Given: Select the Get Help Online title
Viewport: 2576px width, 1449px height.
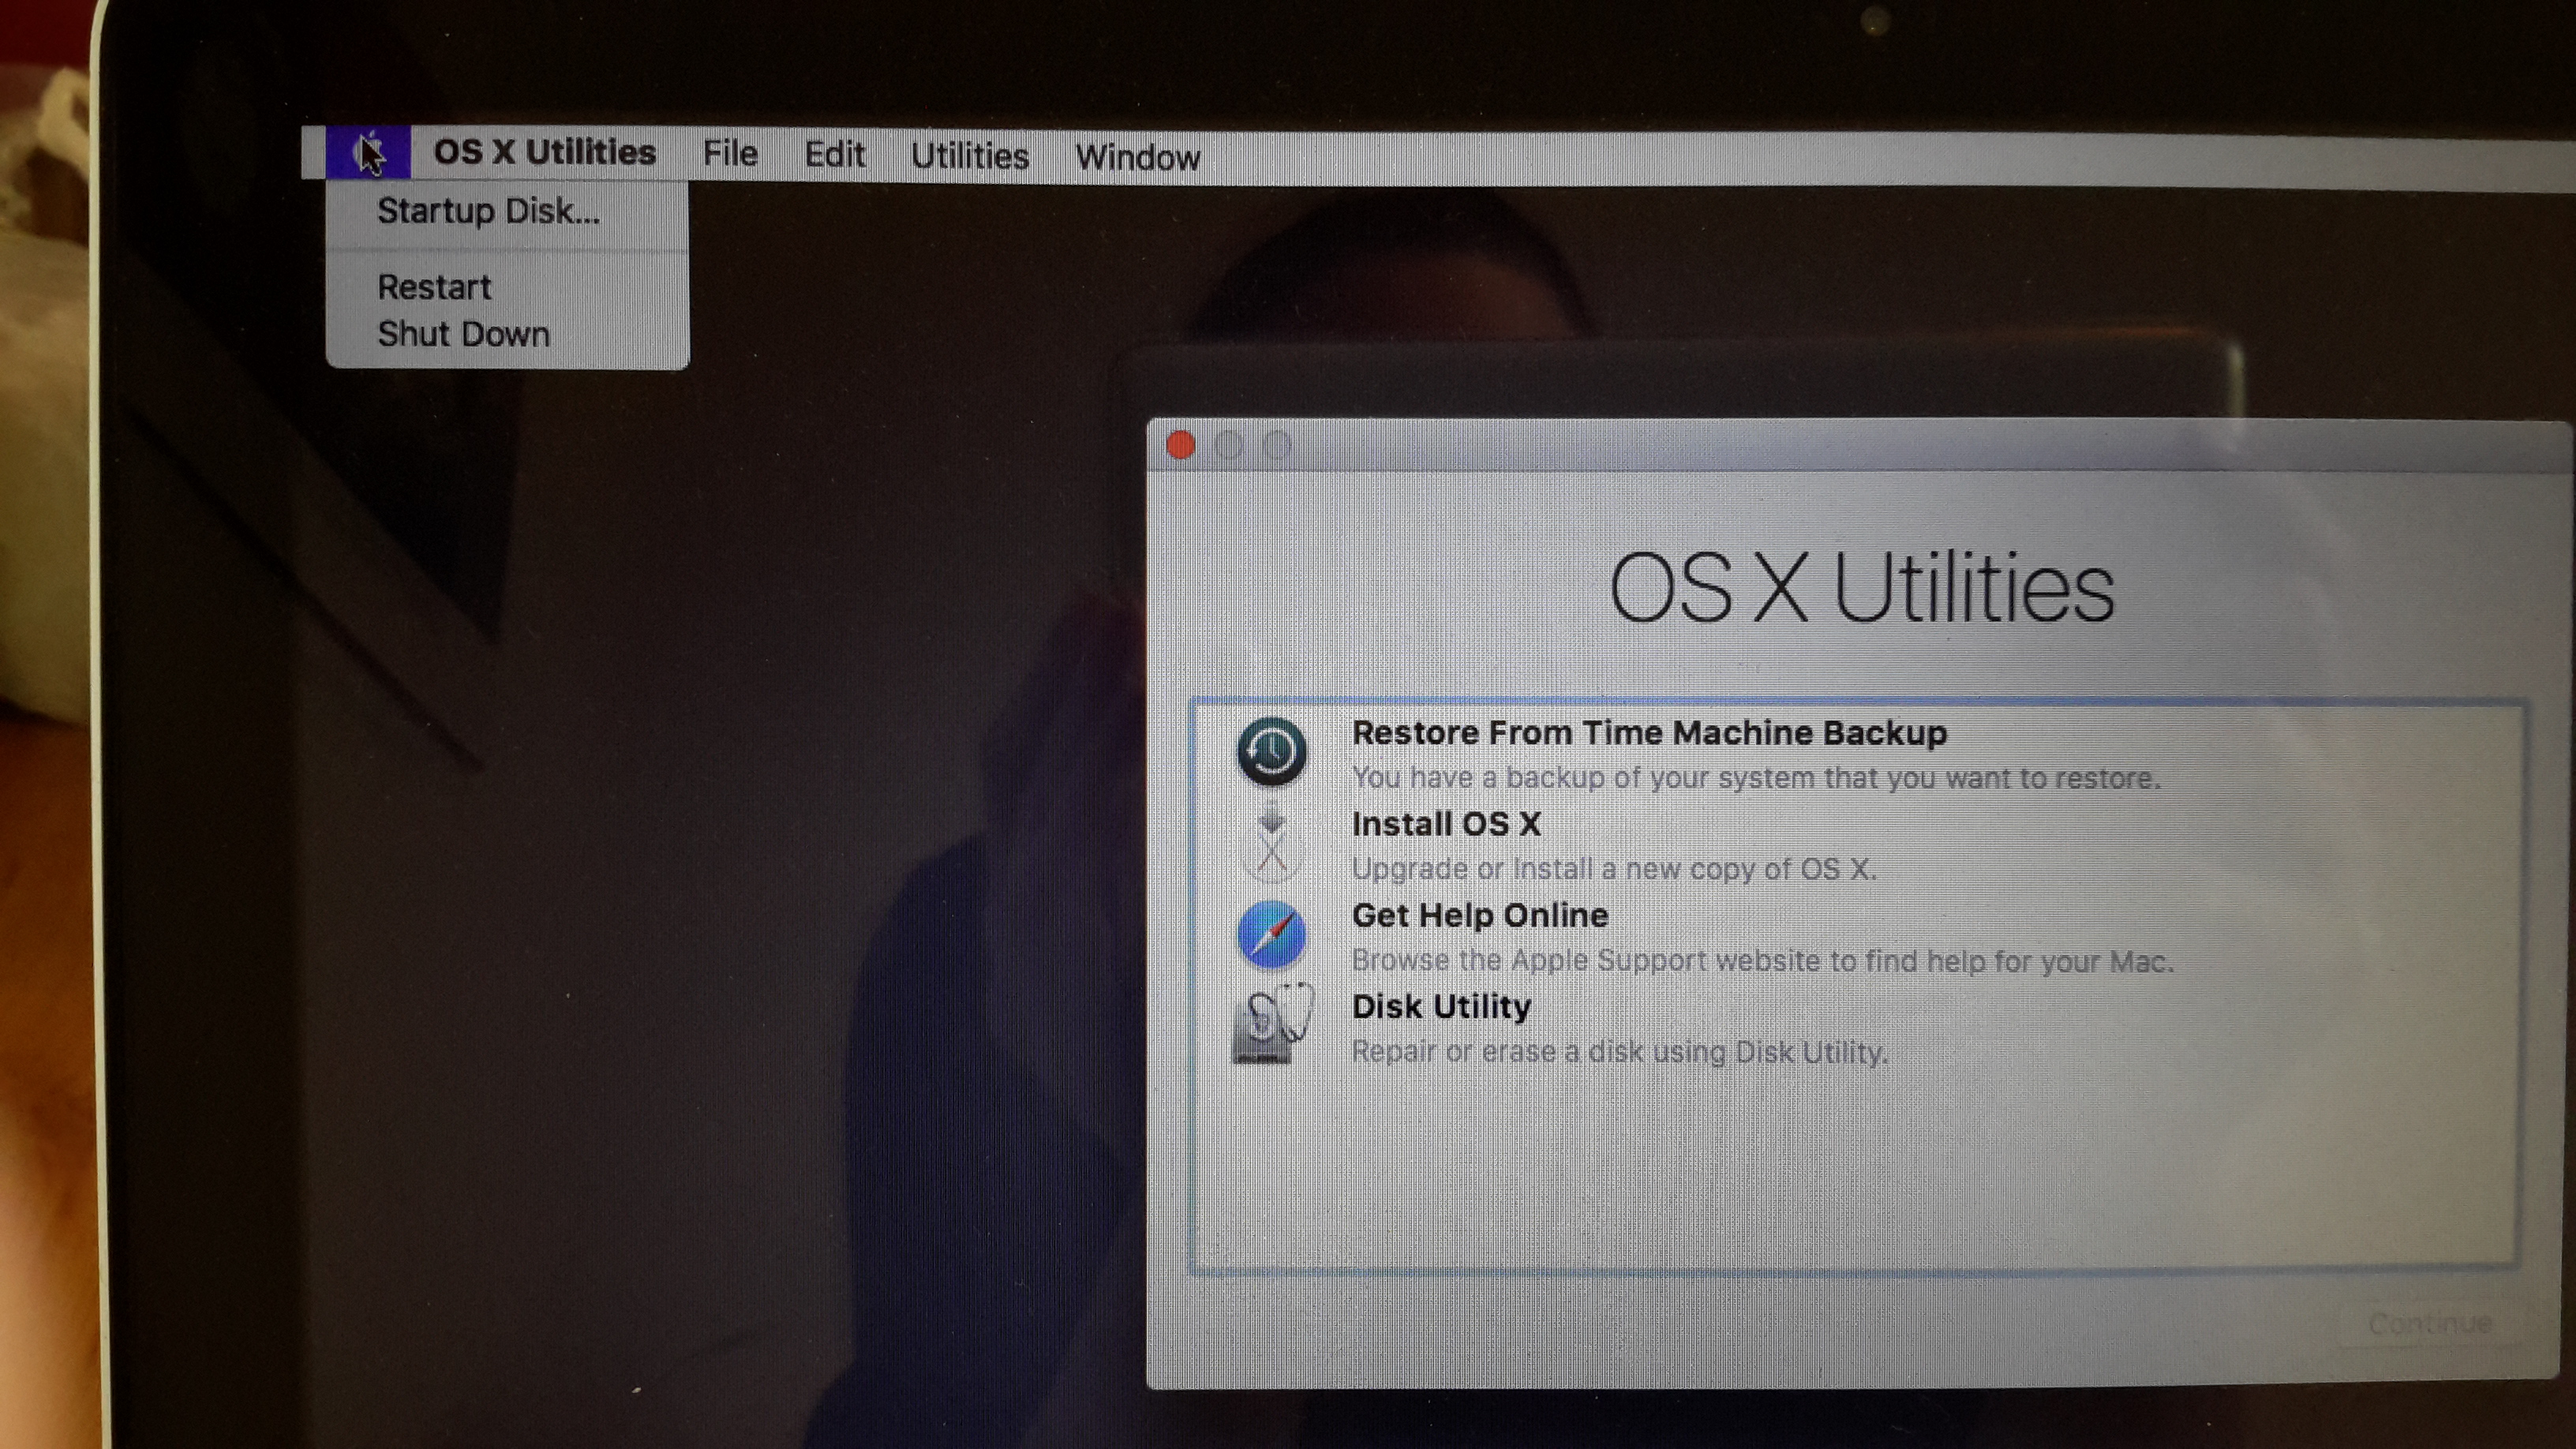Looking at the screenshot, I should [x=1480, y=915].
